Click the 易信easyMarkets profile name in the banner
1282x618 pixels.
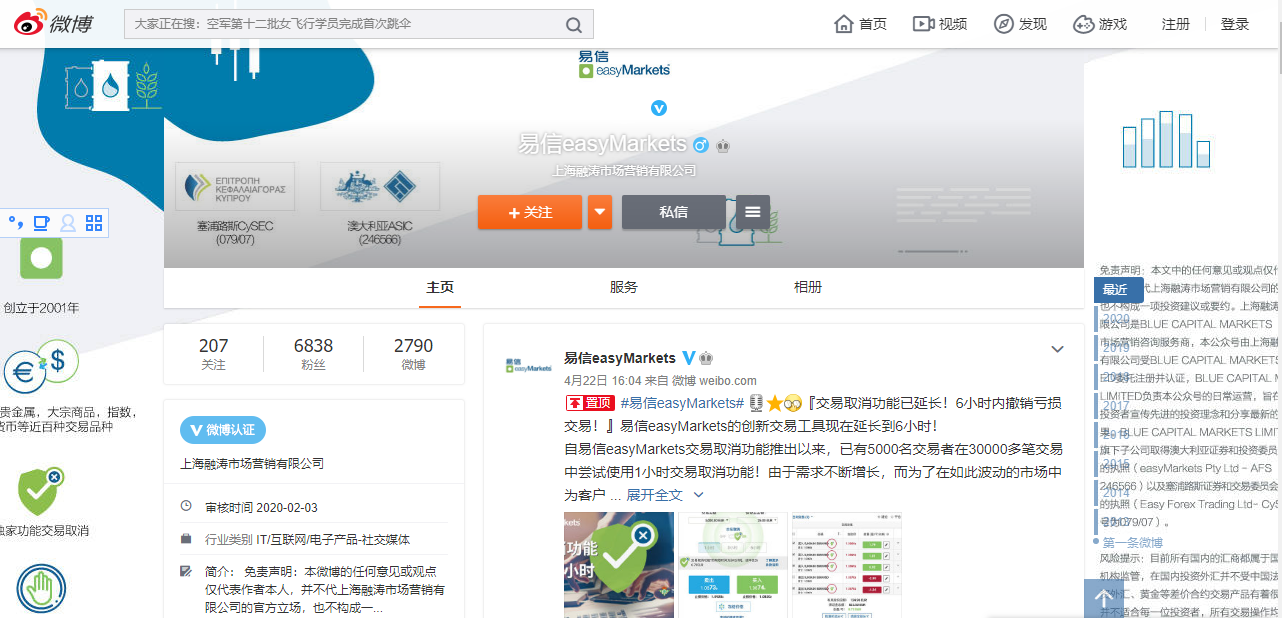coord(603,144)
